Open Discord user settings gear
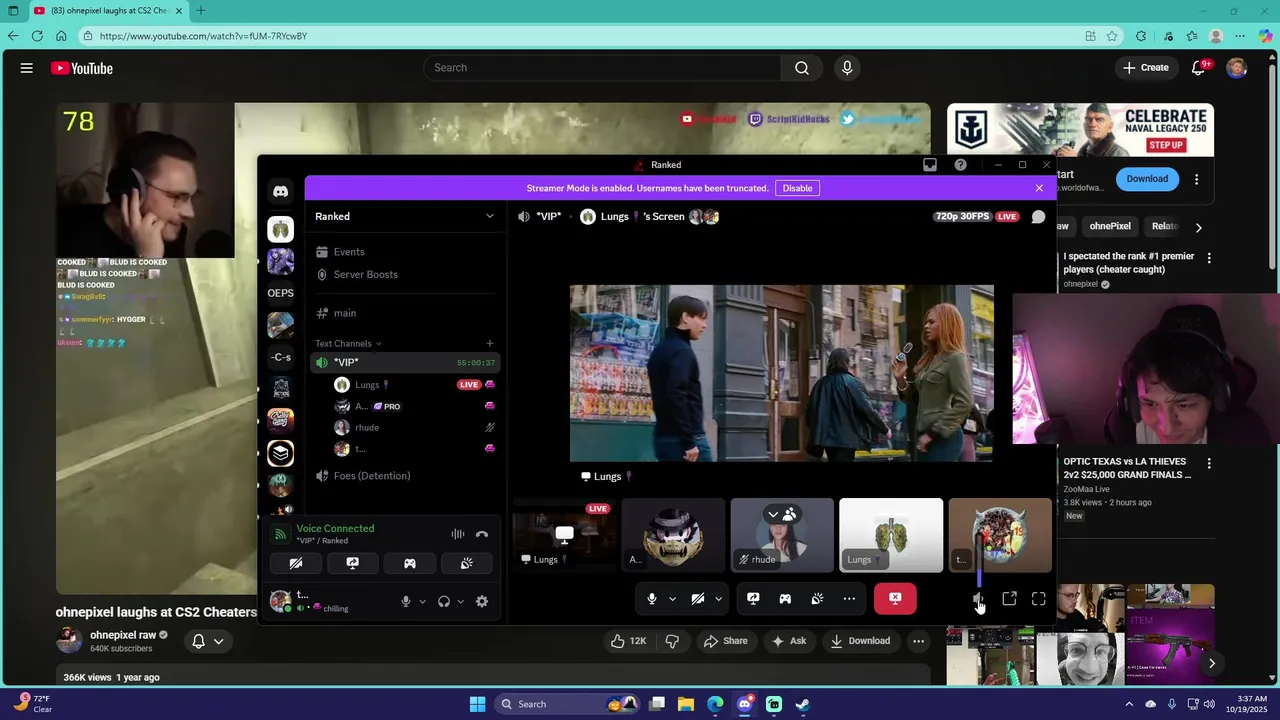This screenshot has width=1280, height=720. tap(482, 601)
